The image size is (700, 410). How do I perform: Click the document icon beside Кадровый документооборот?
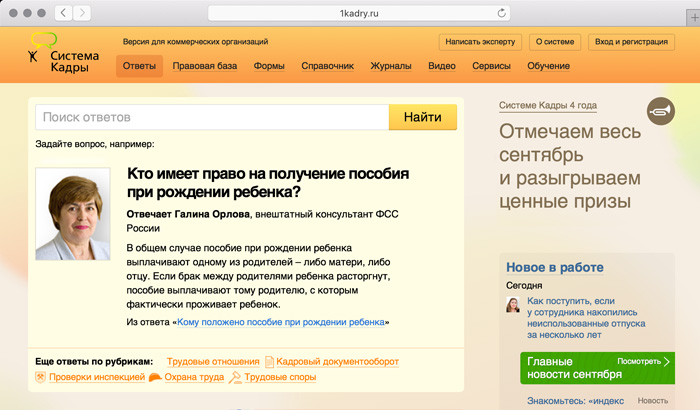tap(269, 361)
